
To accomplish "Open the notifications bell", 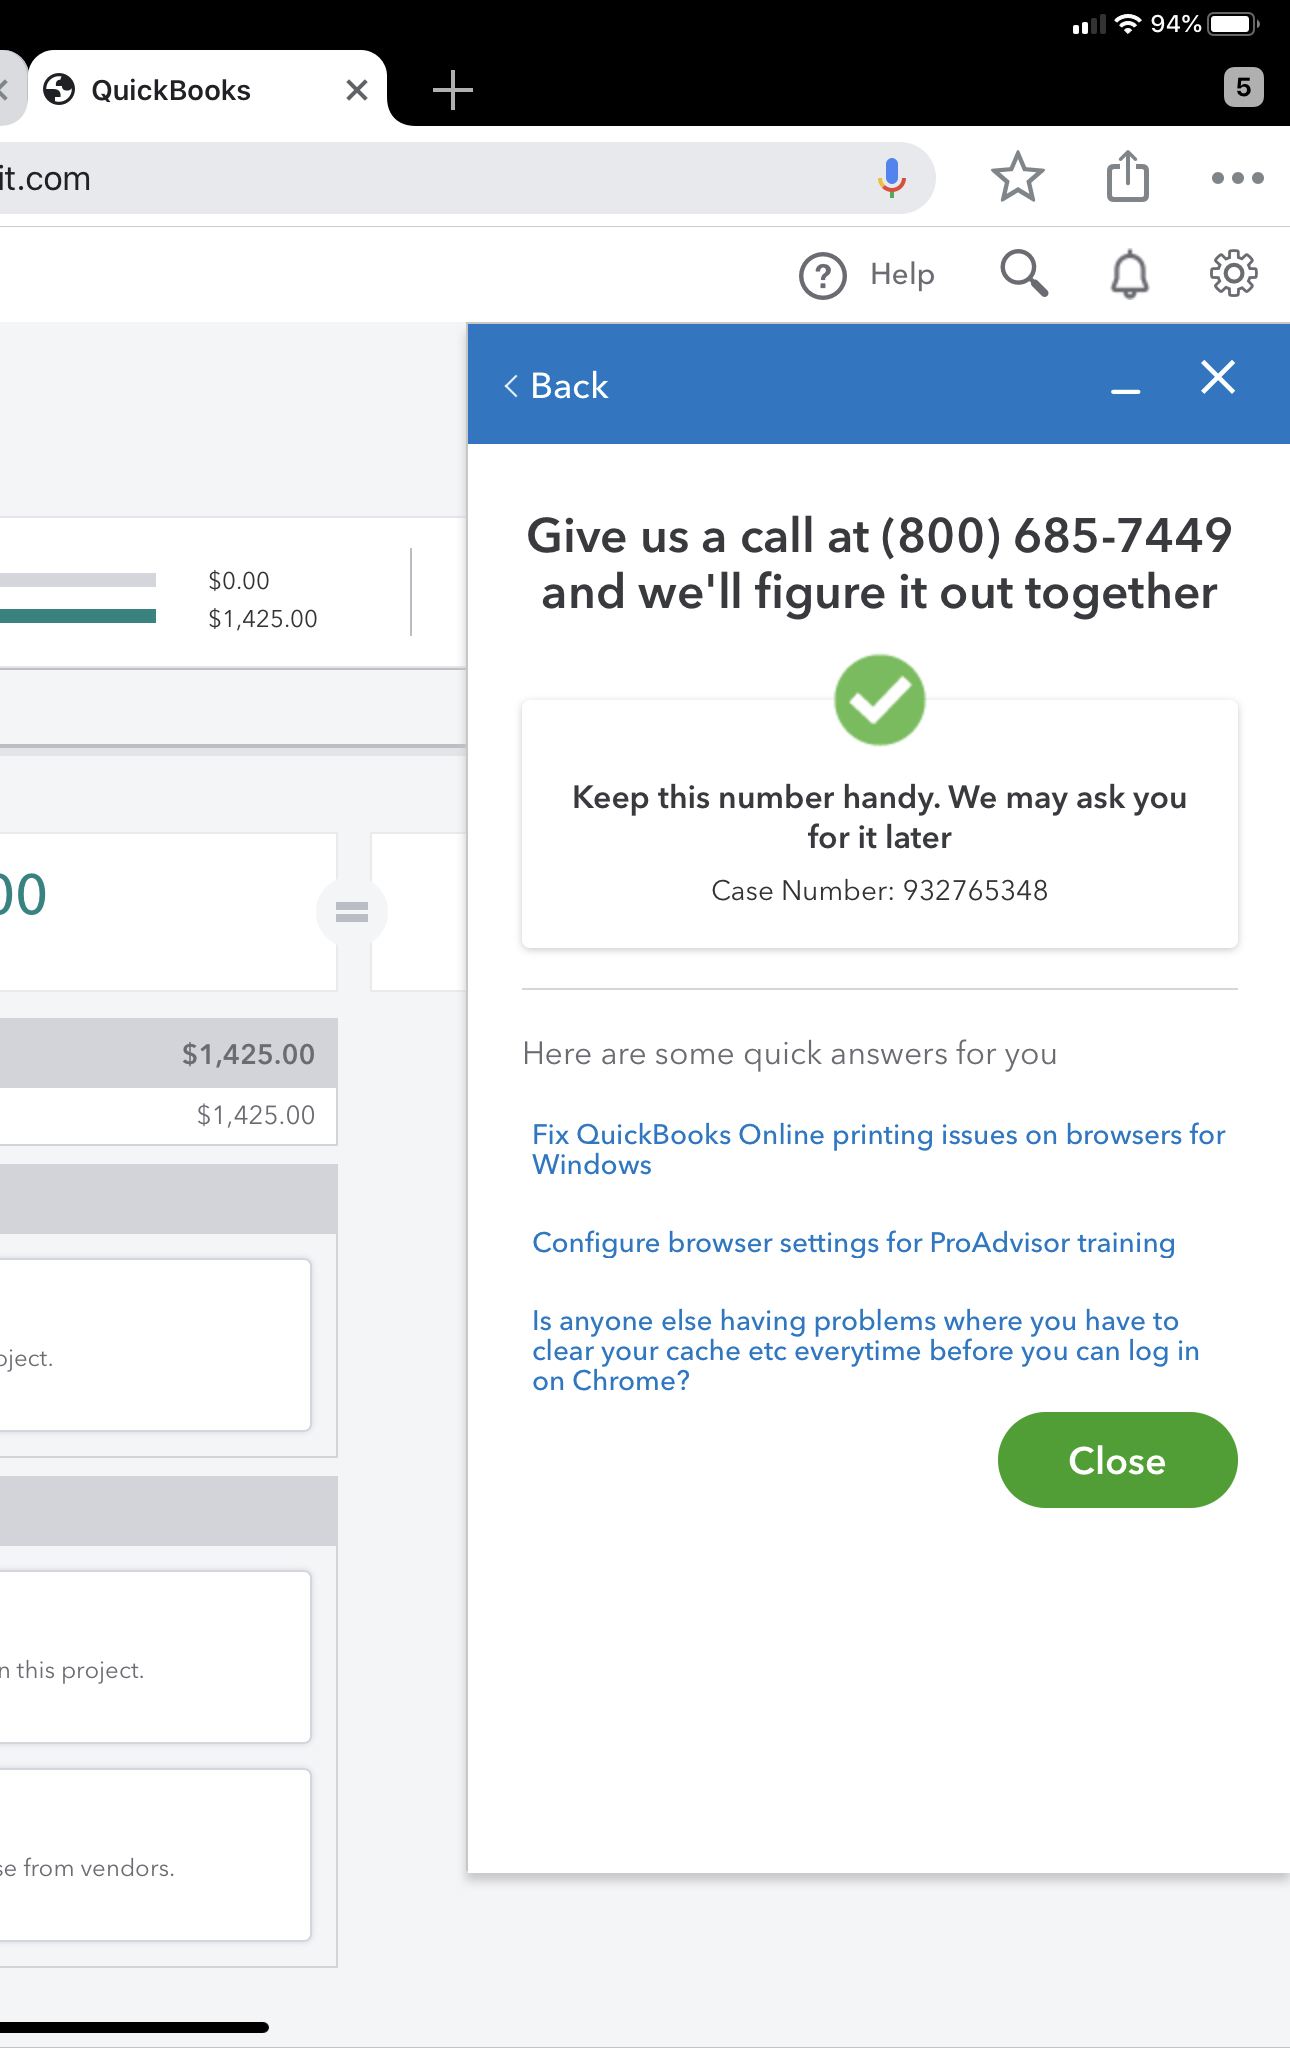I will pyautogui.click(x=1130, y=274).
